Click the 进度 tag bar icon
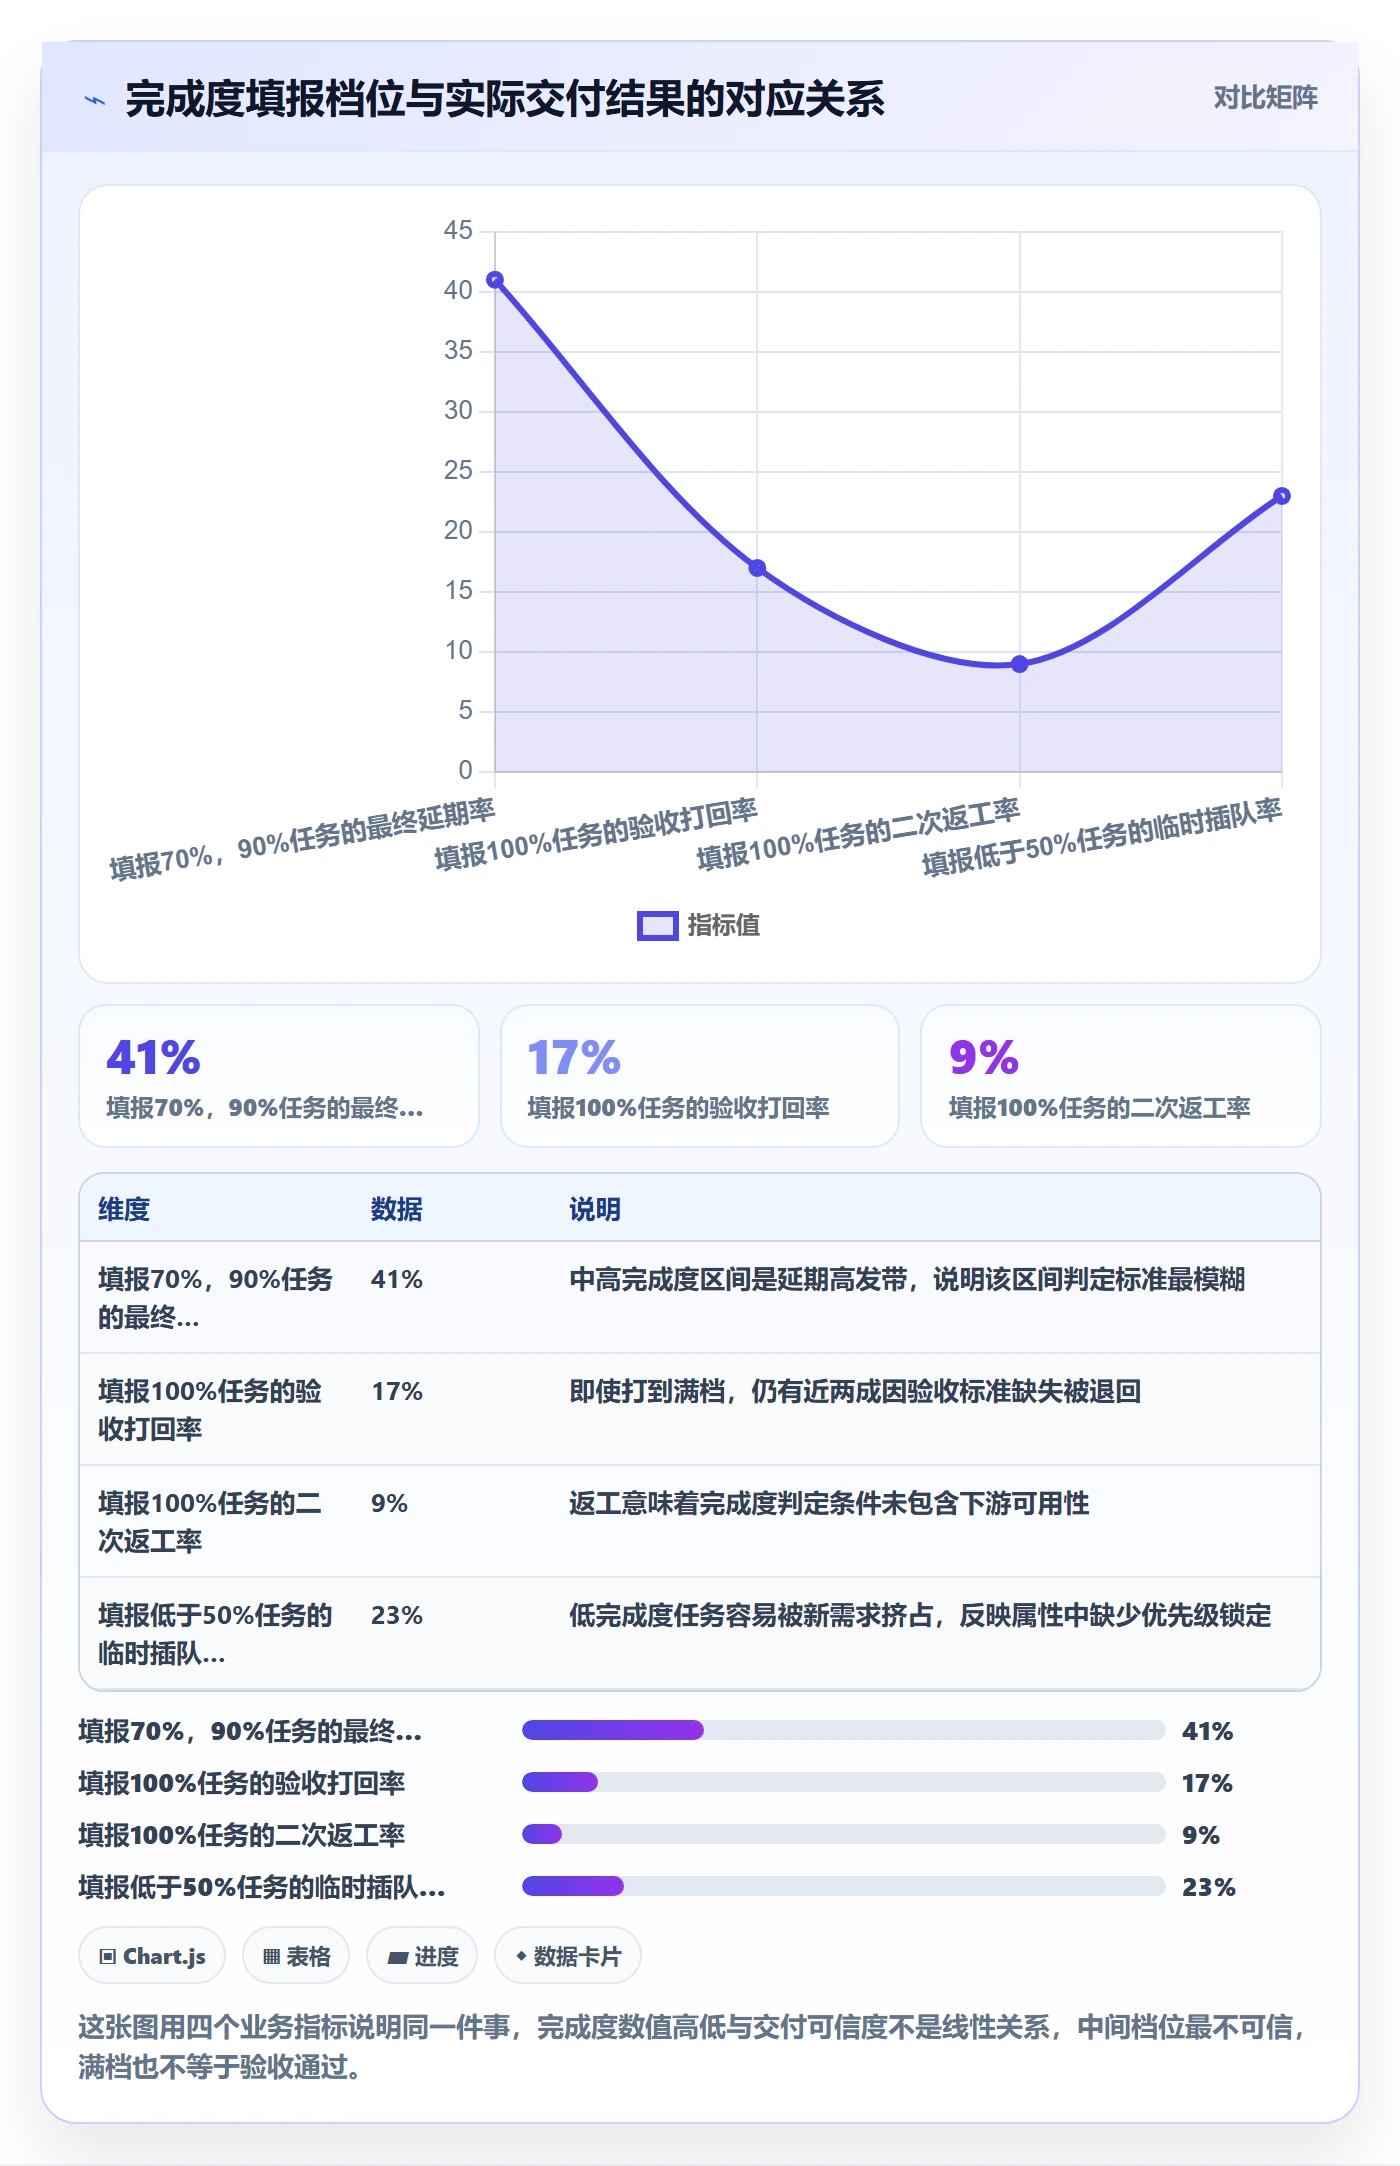 click(x=397, y=1958)
